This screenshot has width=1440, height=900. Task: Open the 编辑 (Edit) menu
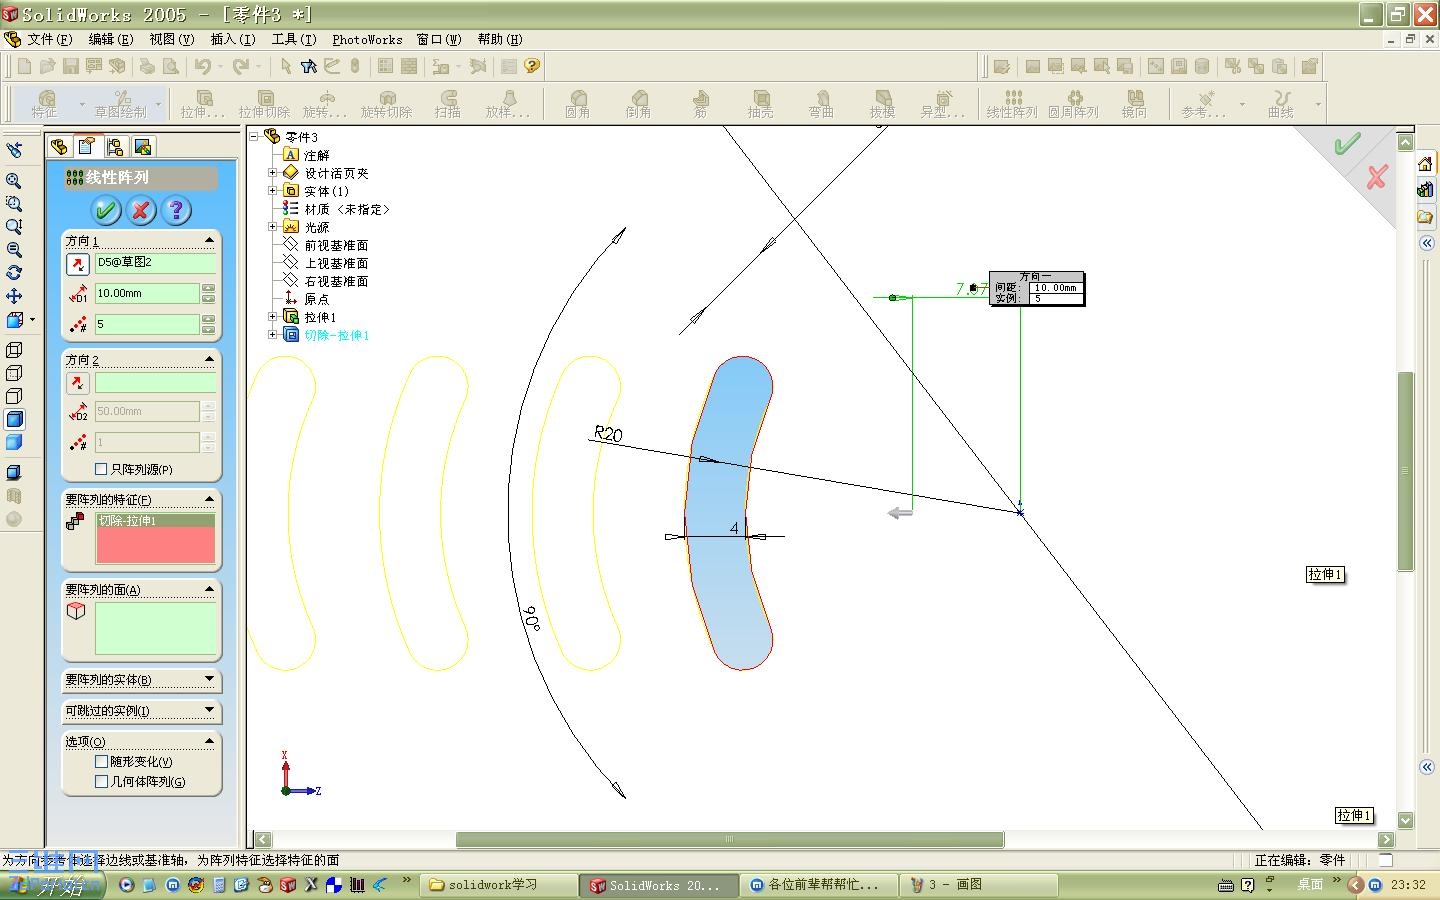click(x=110, y=39)
